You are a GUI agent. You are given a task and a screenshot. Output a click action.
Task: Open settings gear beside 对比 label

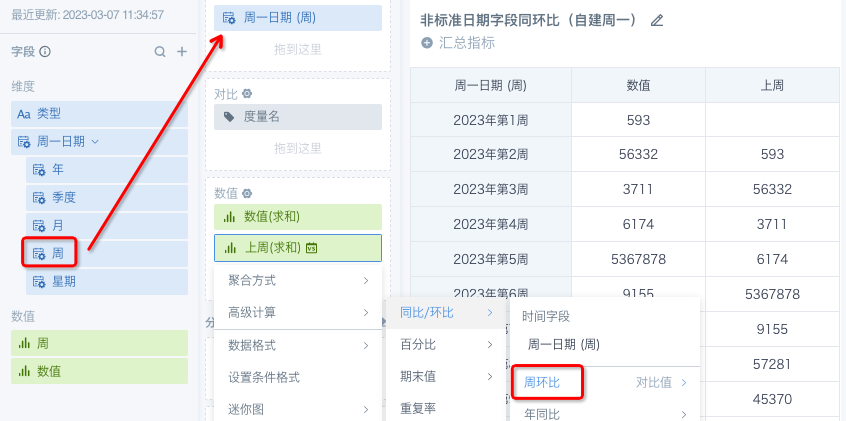247,94
